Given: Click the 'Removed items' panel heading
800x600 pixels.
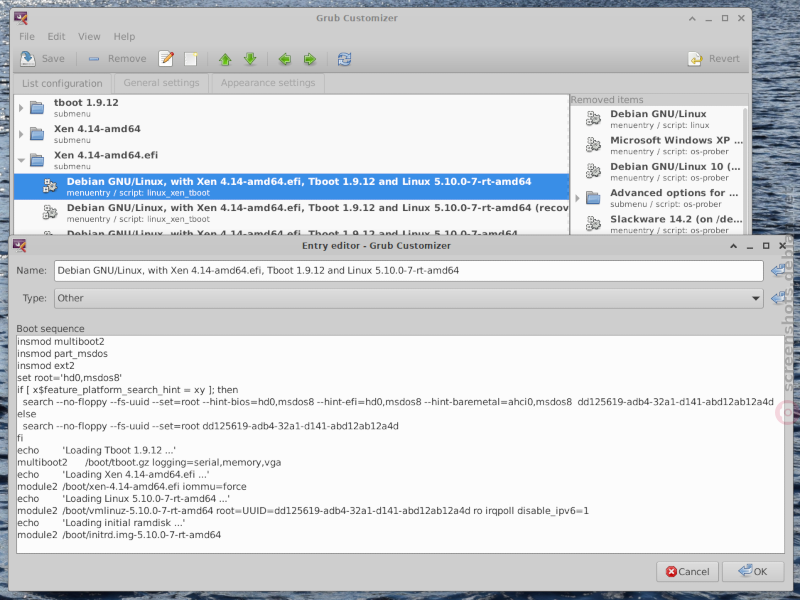Looking at the screenshot, I should (x=607, y=99).
